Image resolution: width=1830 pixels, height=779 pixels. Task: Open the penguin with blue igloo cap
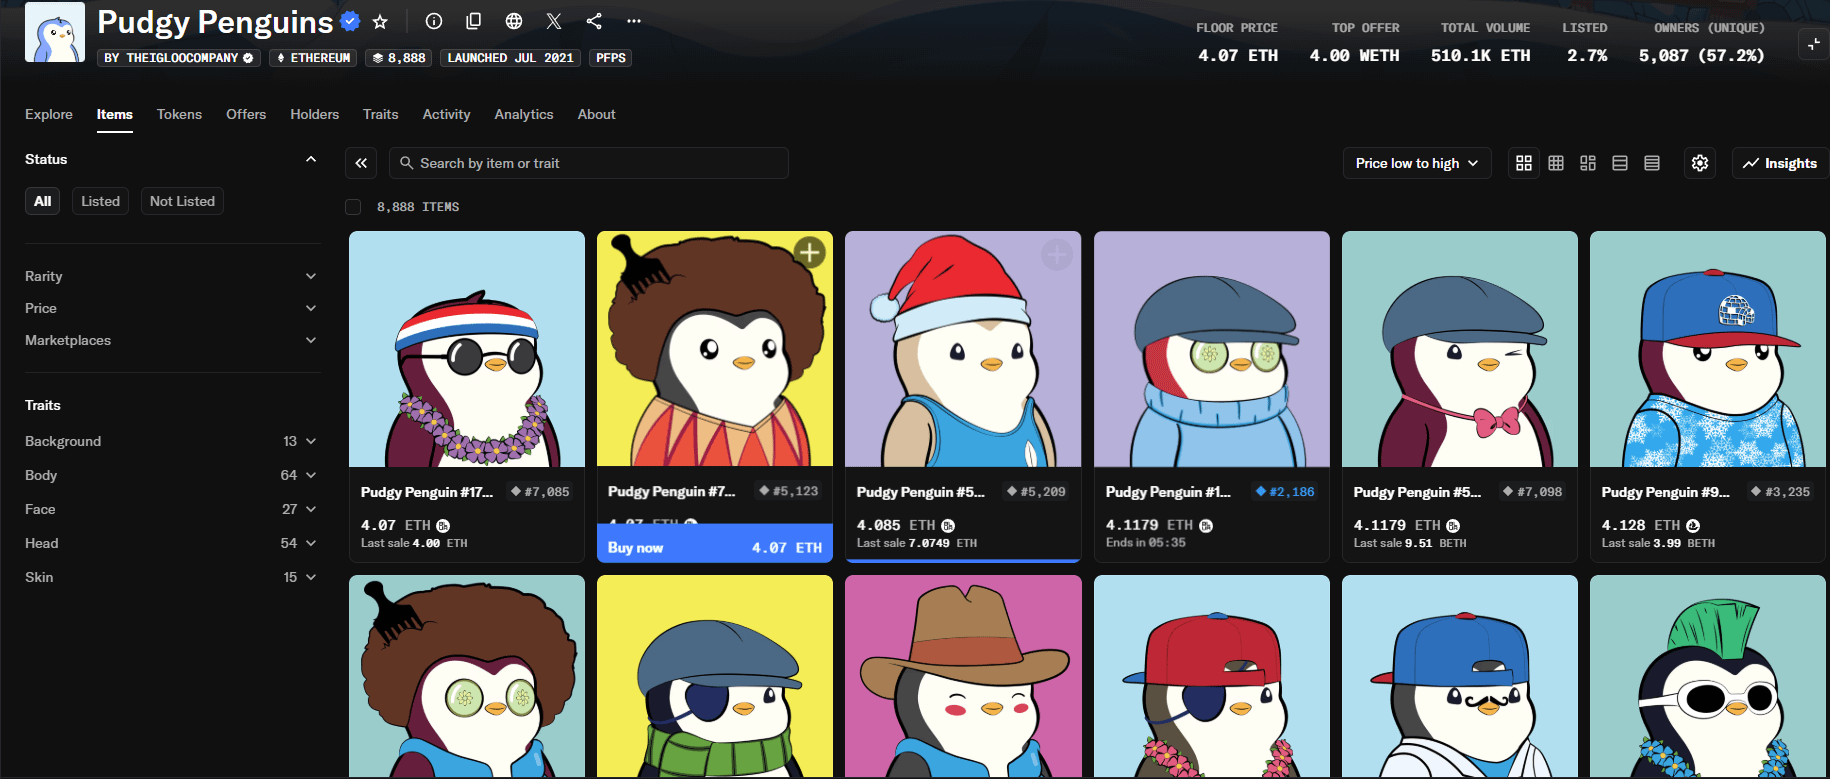tap(1708, 349)
